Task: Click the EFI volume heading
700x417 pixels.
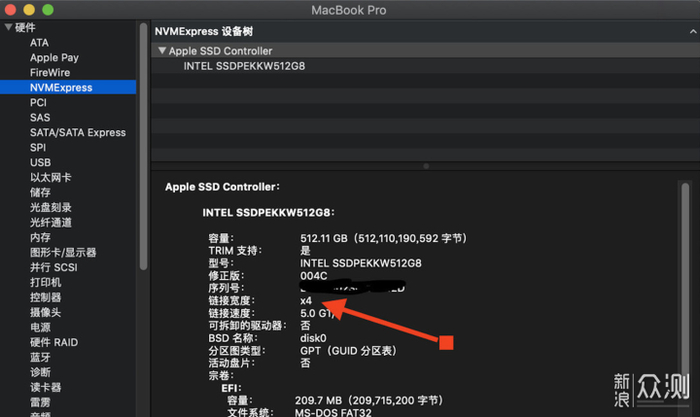Action: (x=231, y=388)
